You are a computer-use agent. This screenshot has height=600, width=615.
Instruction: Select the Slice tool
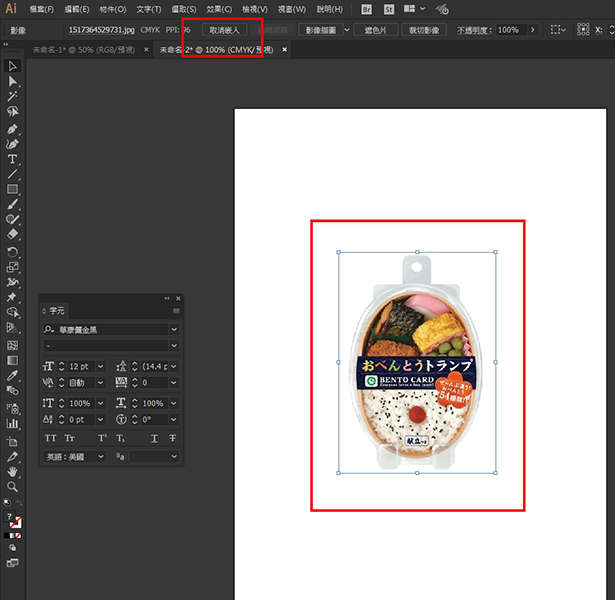click(13, 456)
